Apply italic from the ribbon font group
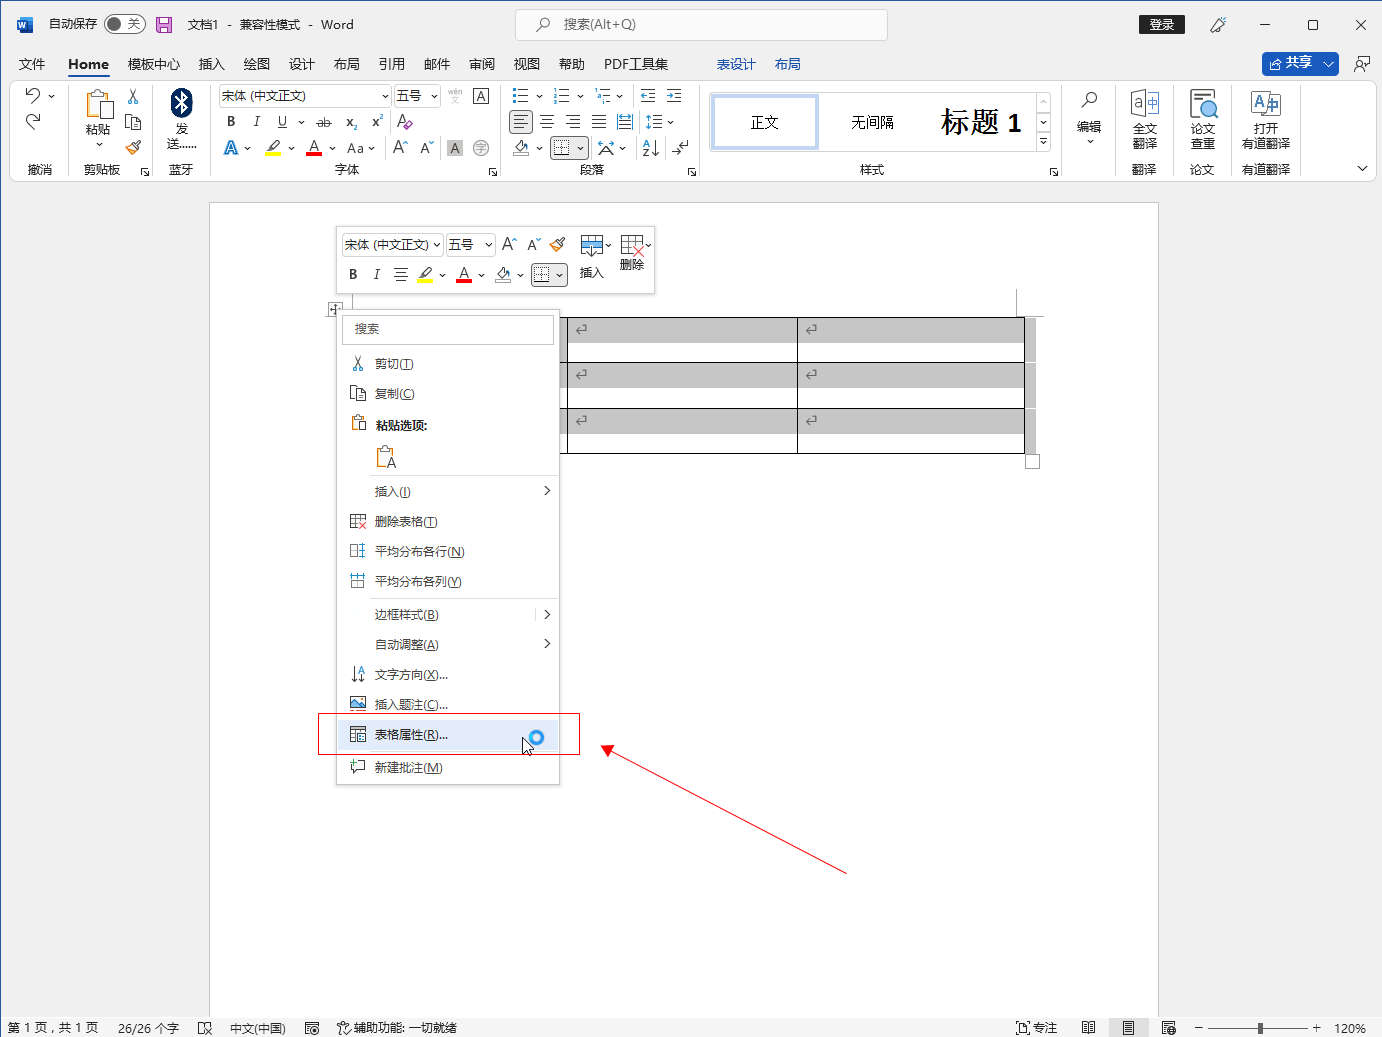This screenshot has width=1382, height=1037. [x=256, y=121]
